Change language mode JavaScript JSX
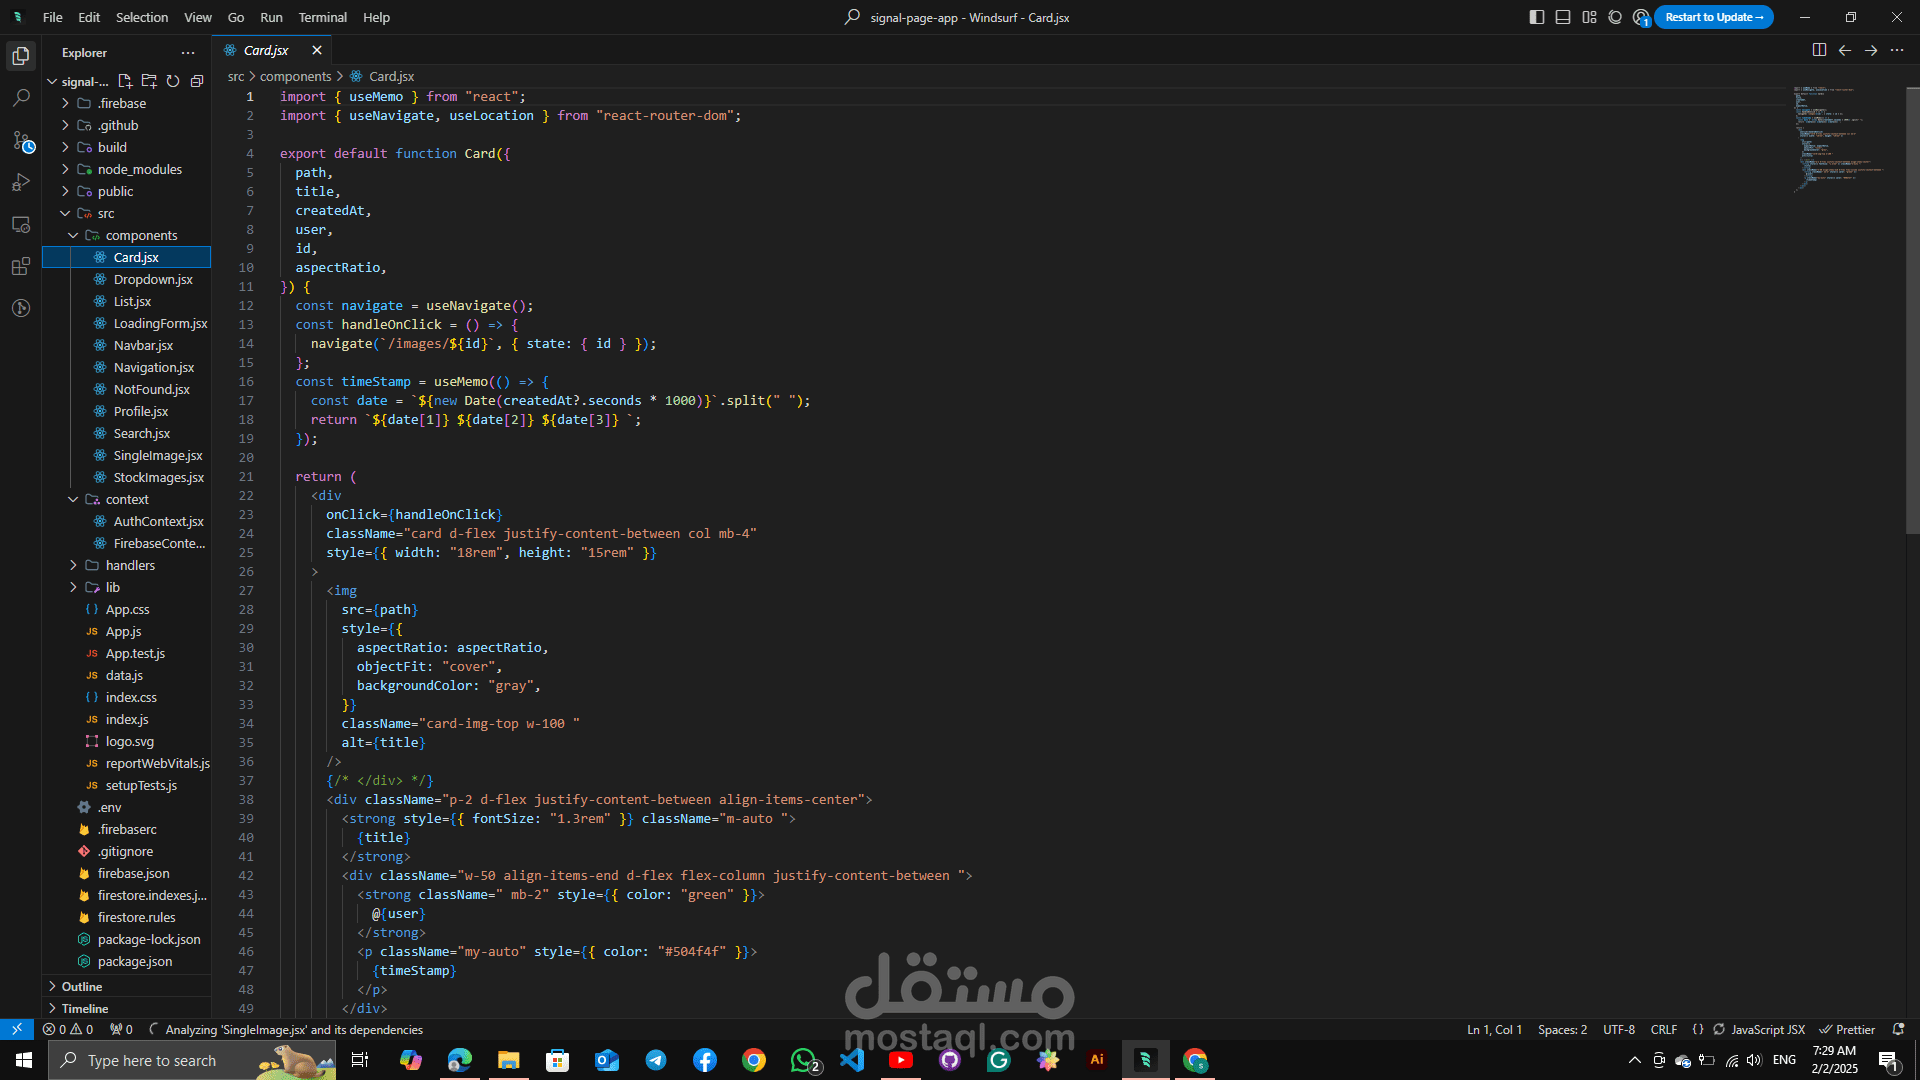This screenshot has height=1080, width=1920. click(x=1767, y=1029)
